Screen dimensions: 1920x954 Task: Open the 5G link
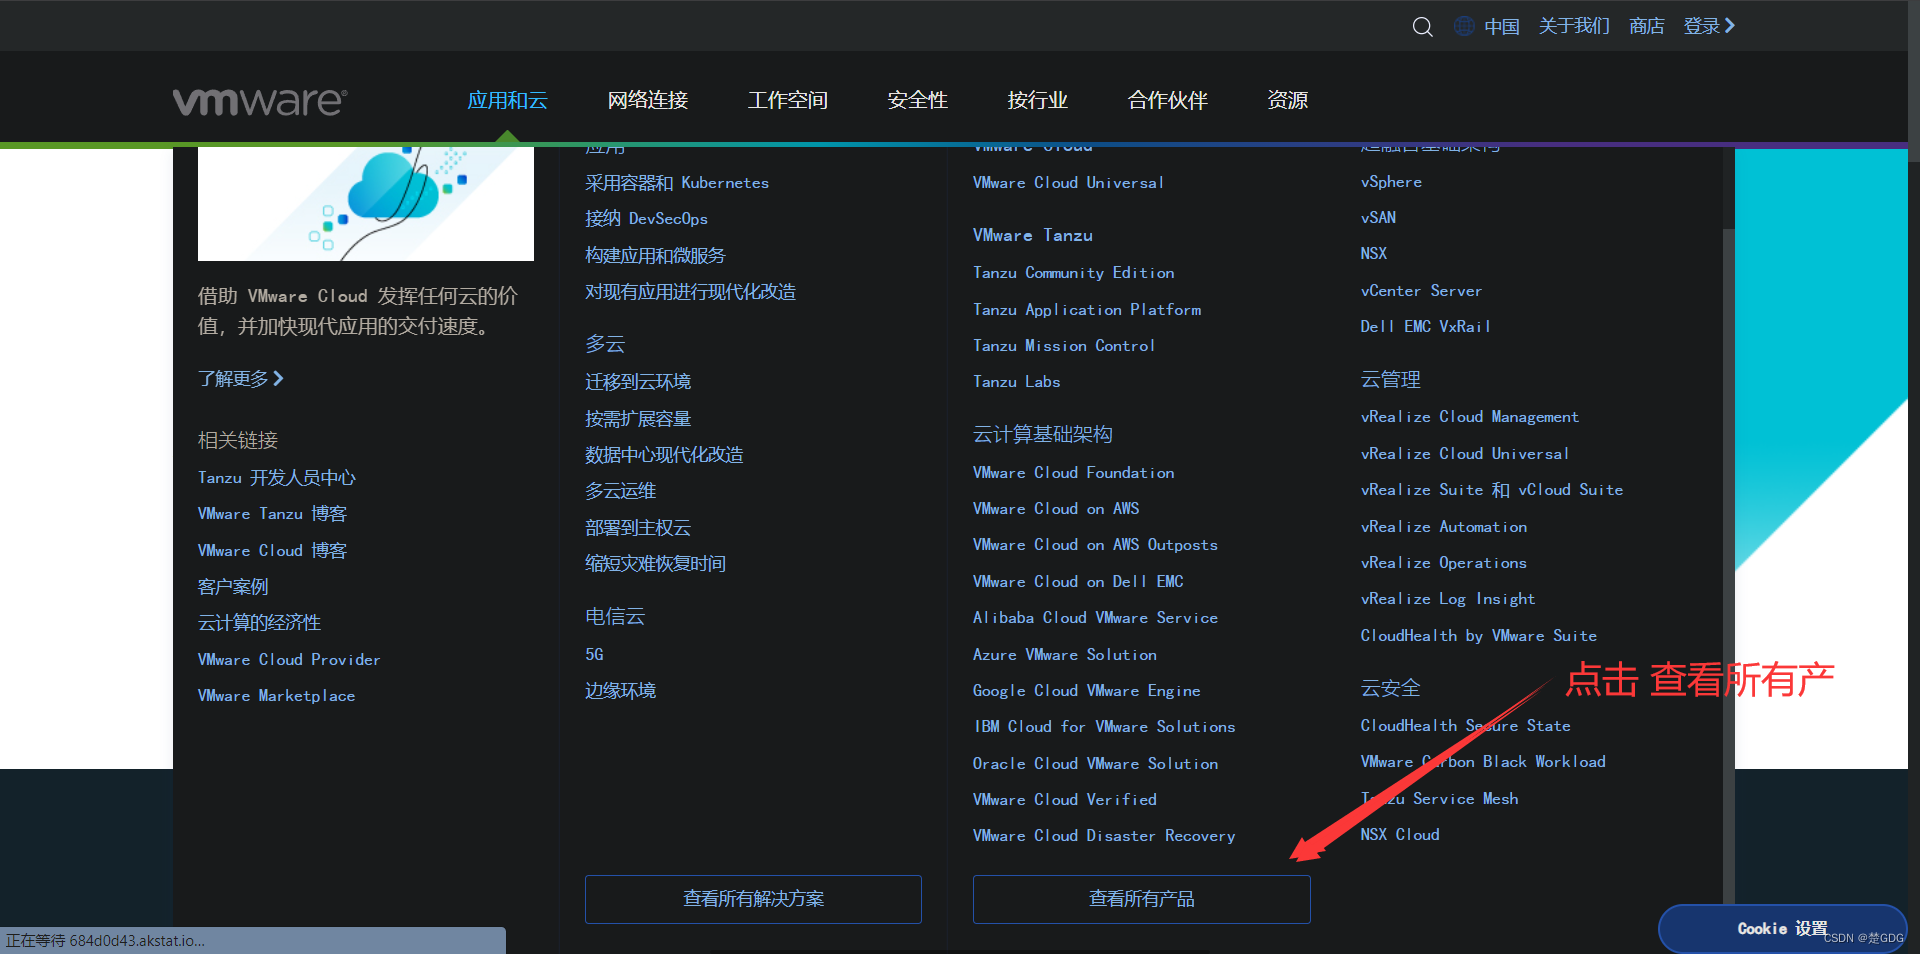coord(595,654)
